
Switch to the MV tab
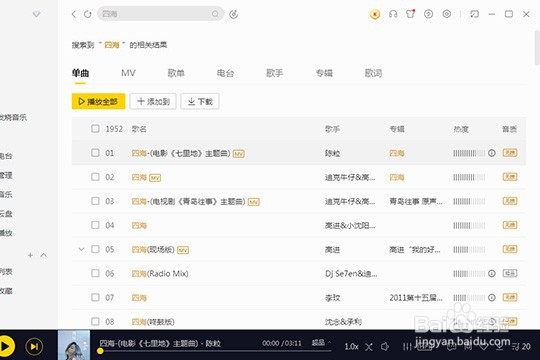pyautogui.click(x=128, y=73)
